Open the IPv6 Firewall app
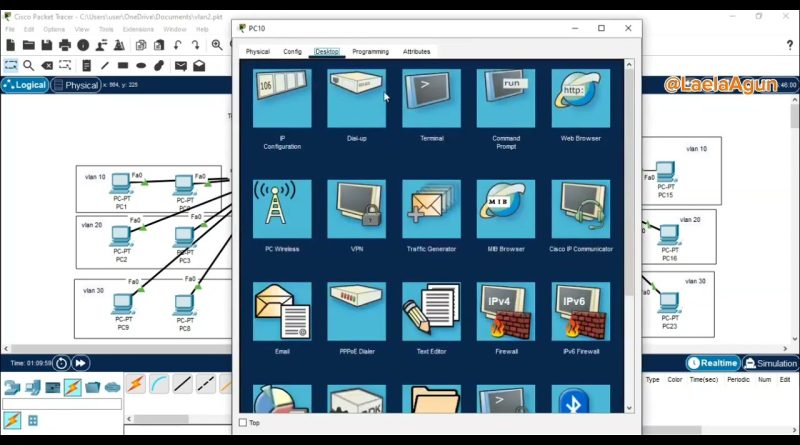This screenshot has width=800, height=445. click(581, 311)
